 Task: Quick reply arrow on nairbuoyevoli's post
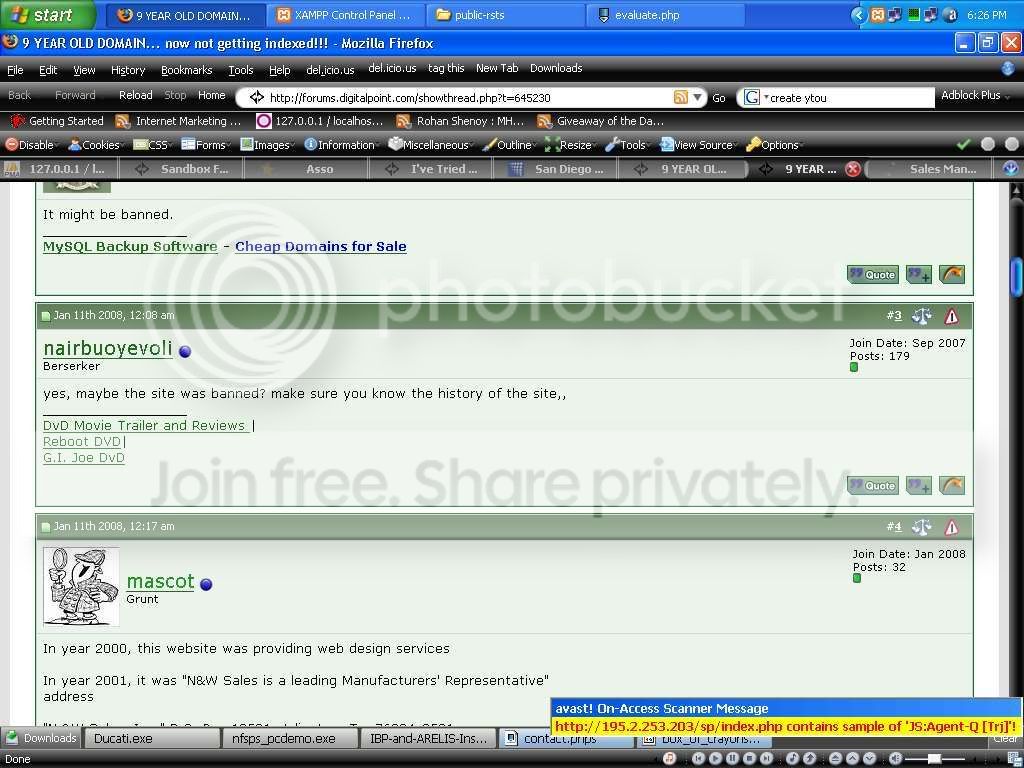(952, 486)
